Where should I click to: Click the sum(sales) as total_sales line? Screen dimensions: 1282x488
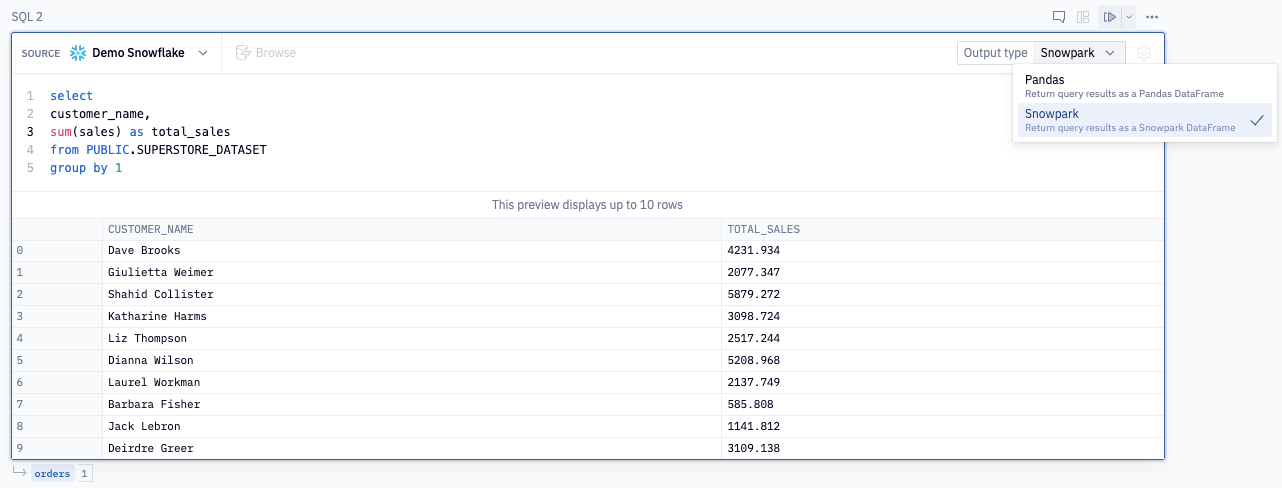140,132
